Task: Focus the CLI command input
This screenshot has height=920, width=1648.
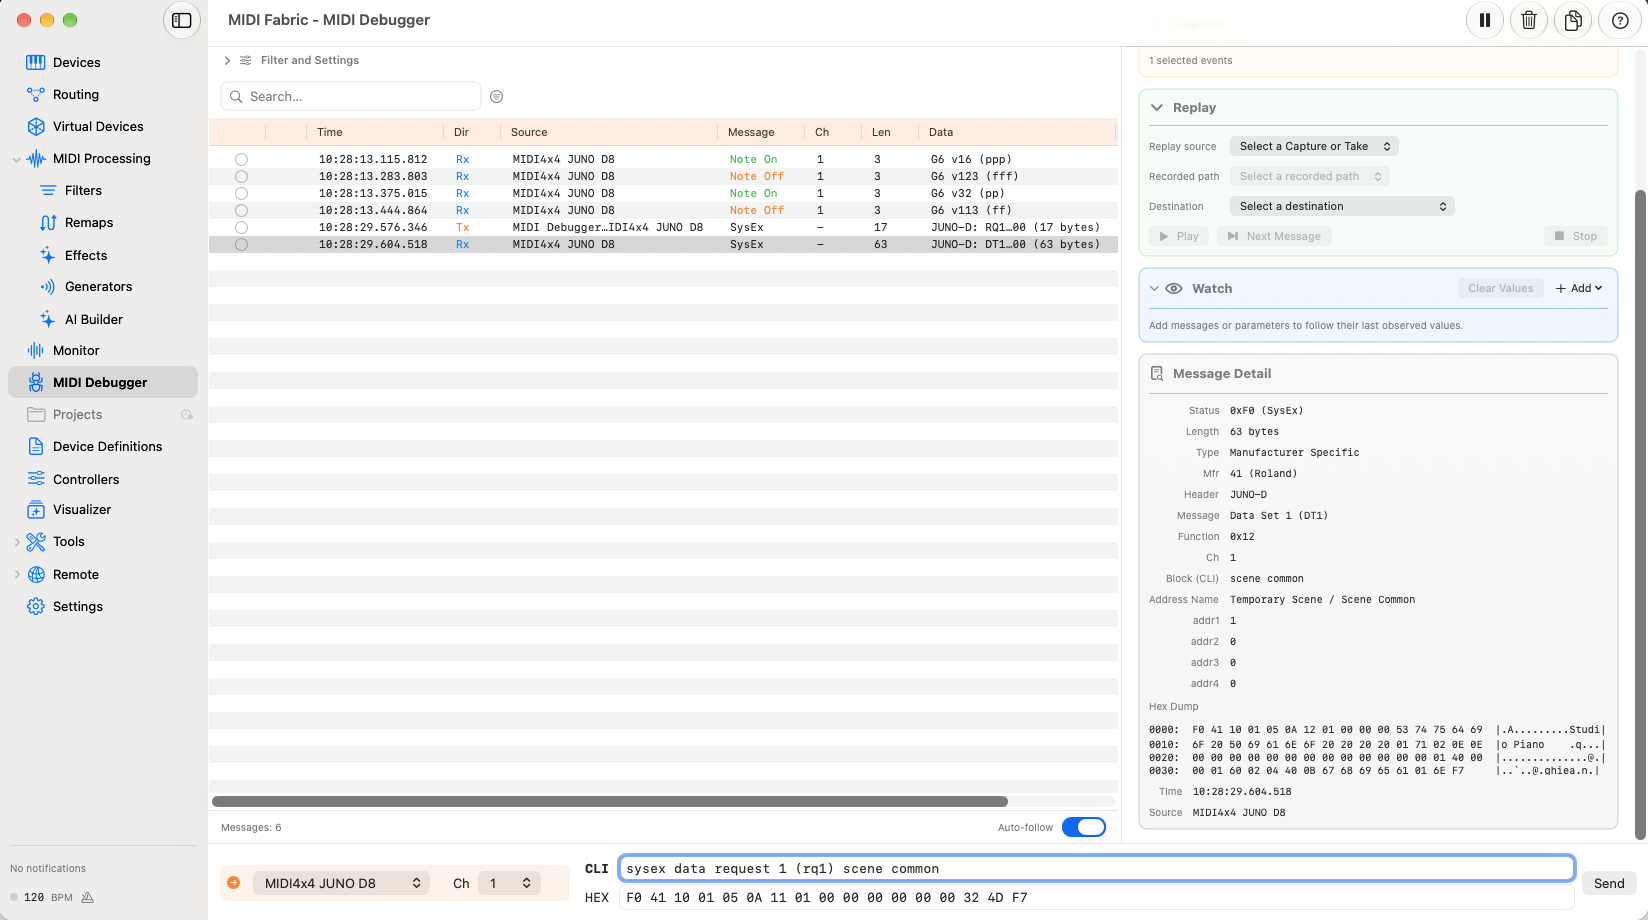Action: point(1097,868)
